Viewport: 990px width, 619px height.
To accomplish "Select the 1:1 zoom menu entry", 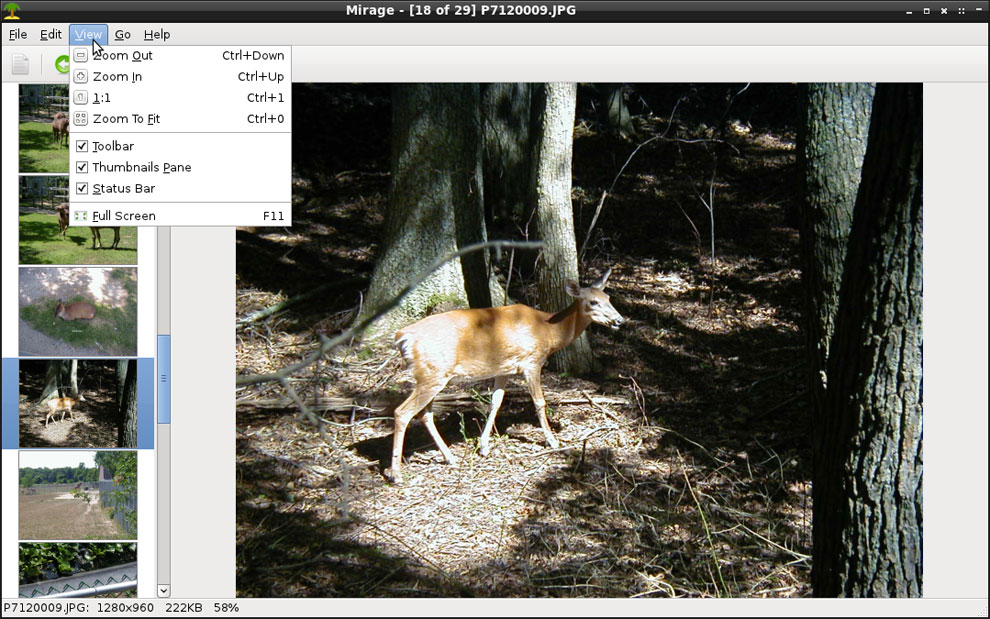I will (x=180, y=98).
